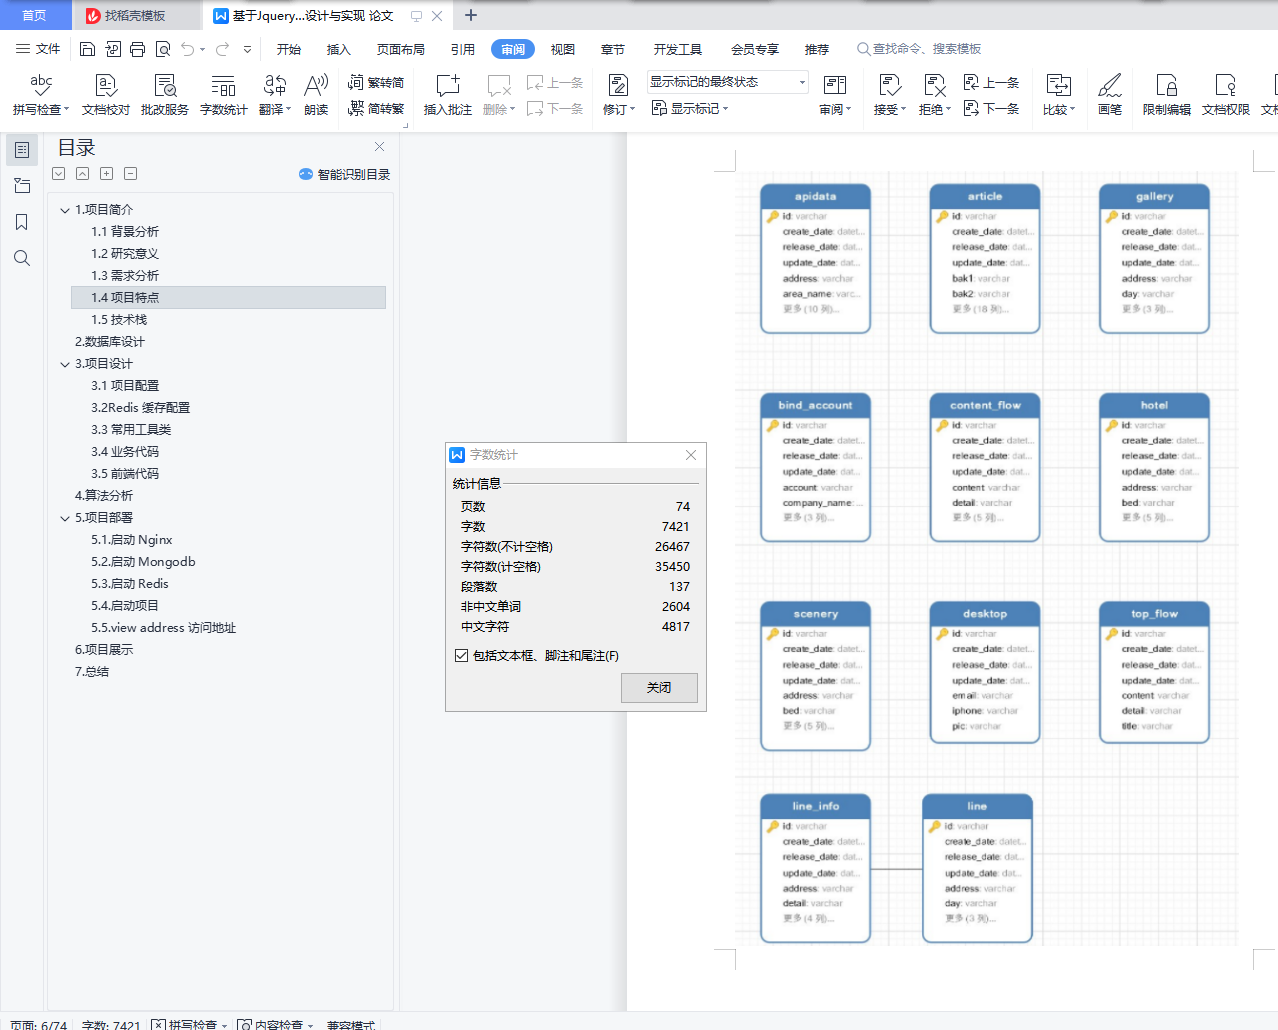Switch to the 开发工具 ribbon tab
The height and width of the screenshot is (1030, 1278).
tap(678, 49)
